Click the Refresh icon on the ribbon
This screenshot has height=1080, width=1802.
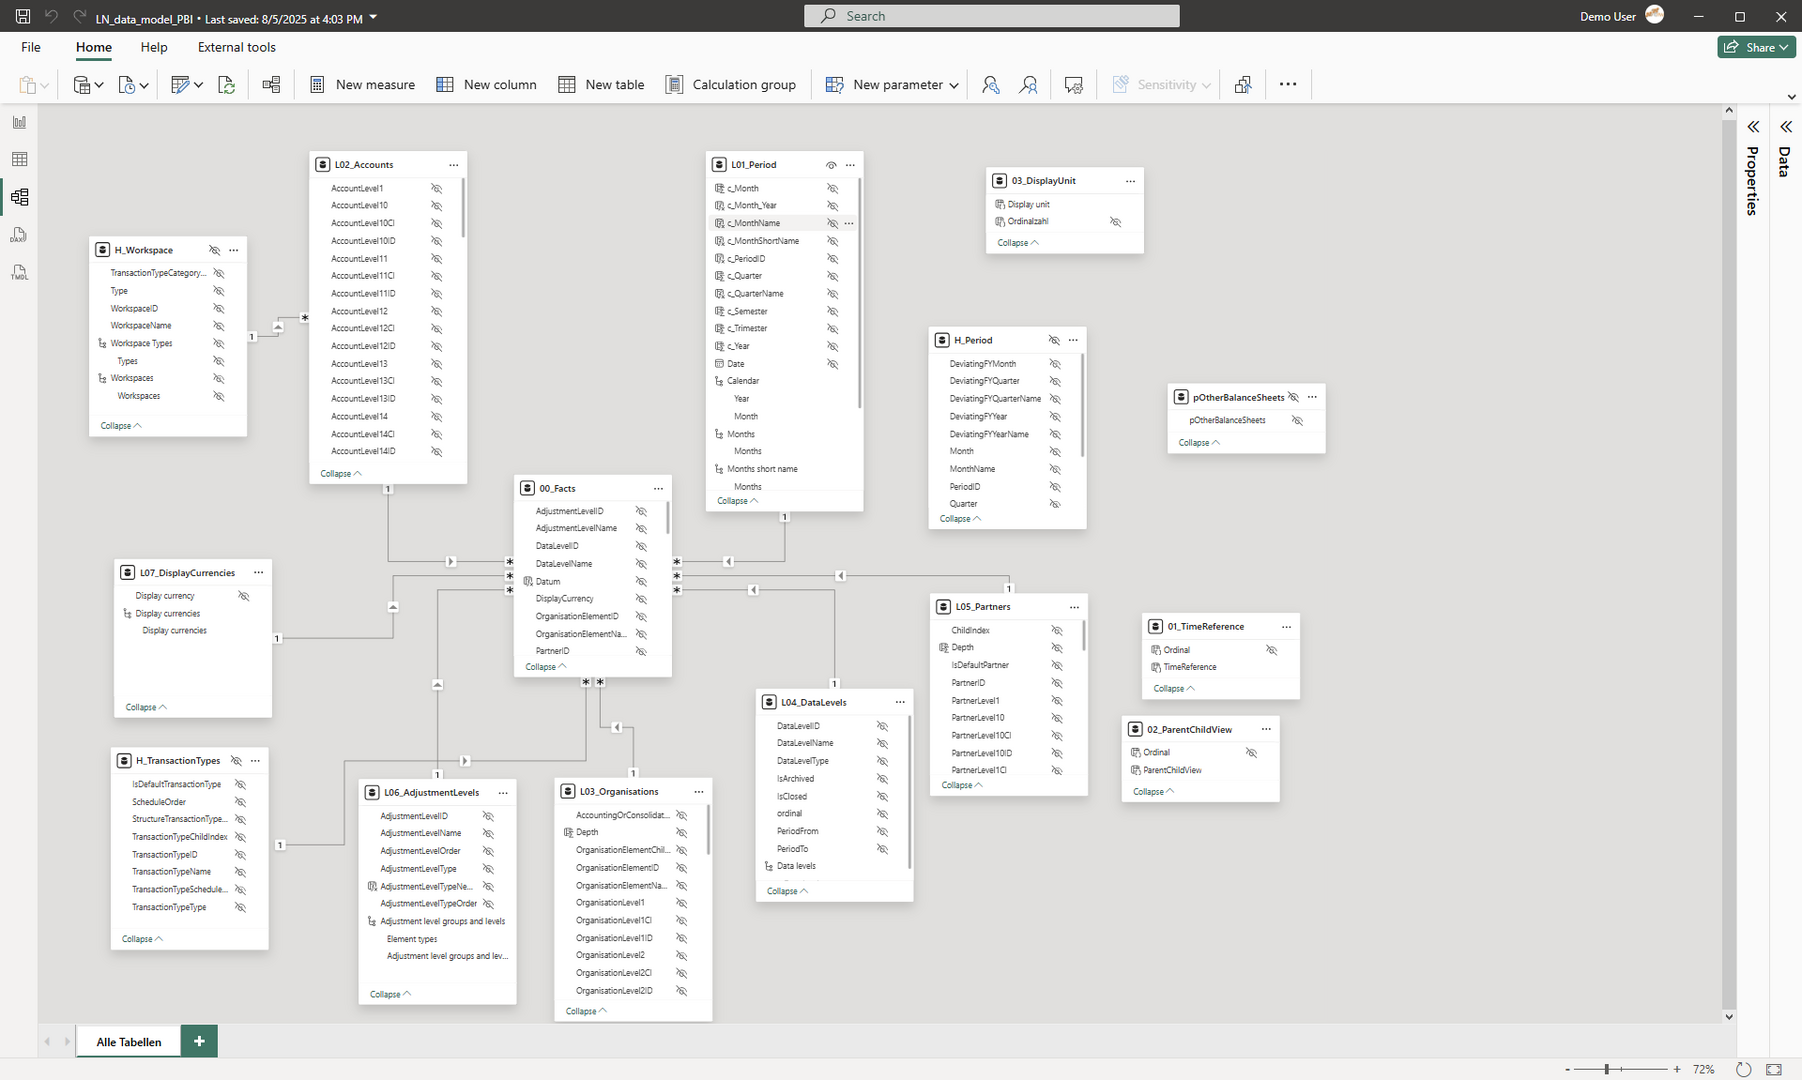(227, 84)
